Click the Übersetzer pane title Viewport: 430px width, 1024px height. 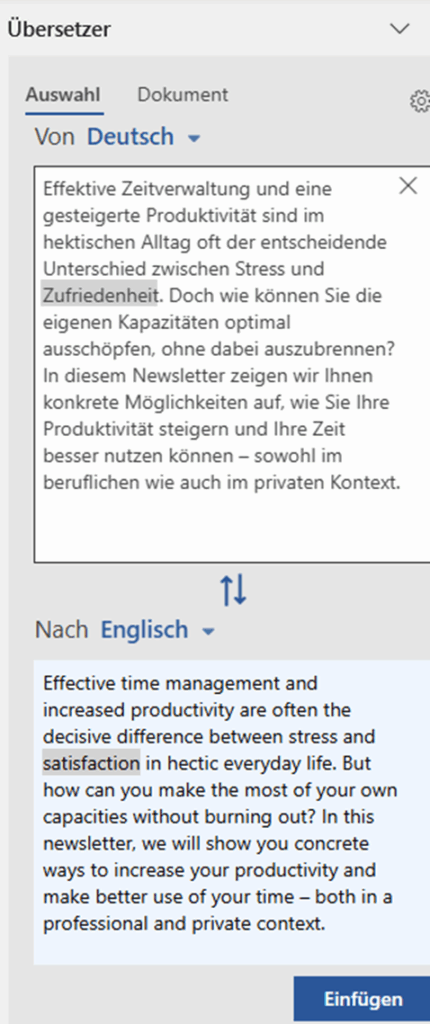(x=59, y=29)
